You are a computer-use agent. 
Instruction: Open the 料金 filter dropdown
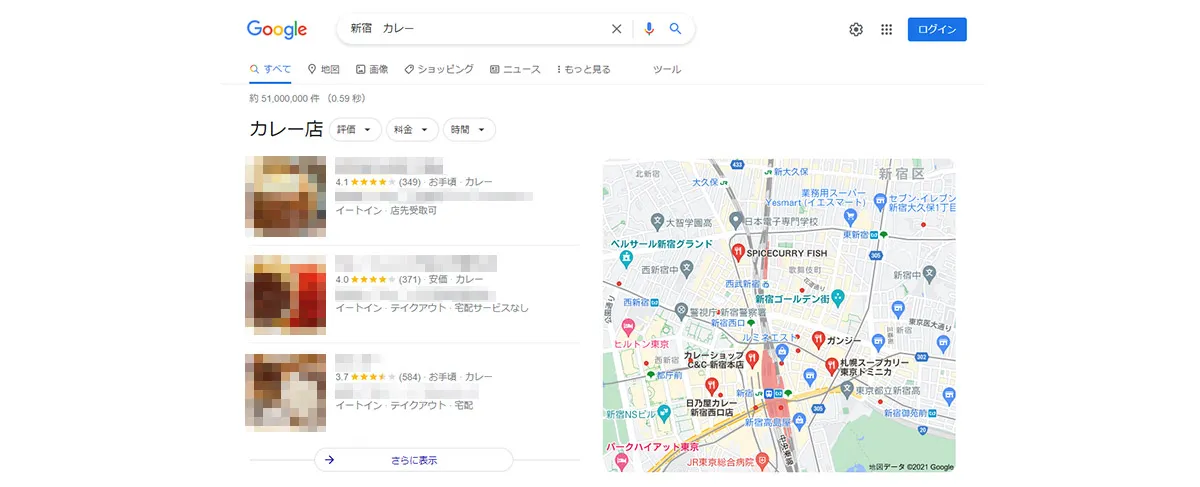tap(412, 130)
